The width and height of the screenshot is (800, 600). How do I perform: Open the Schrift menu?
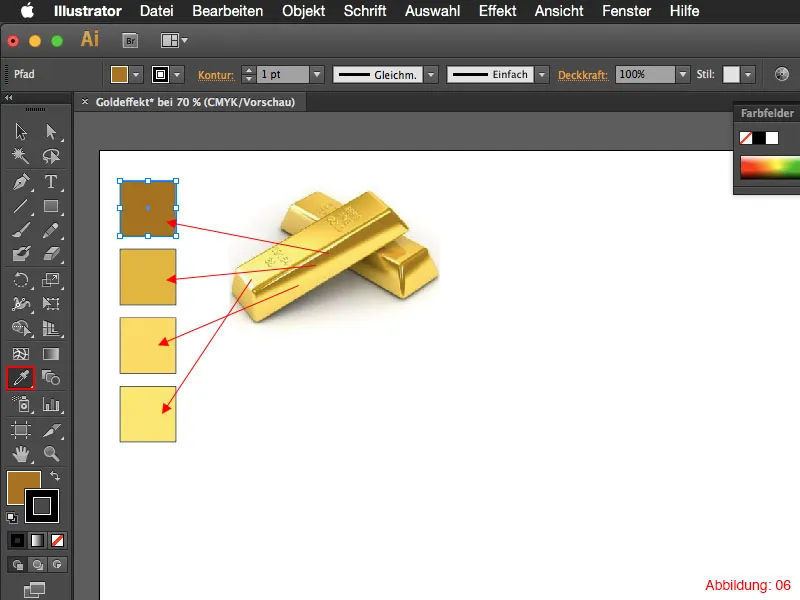(x=365, y=11)
